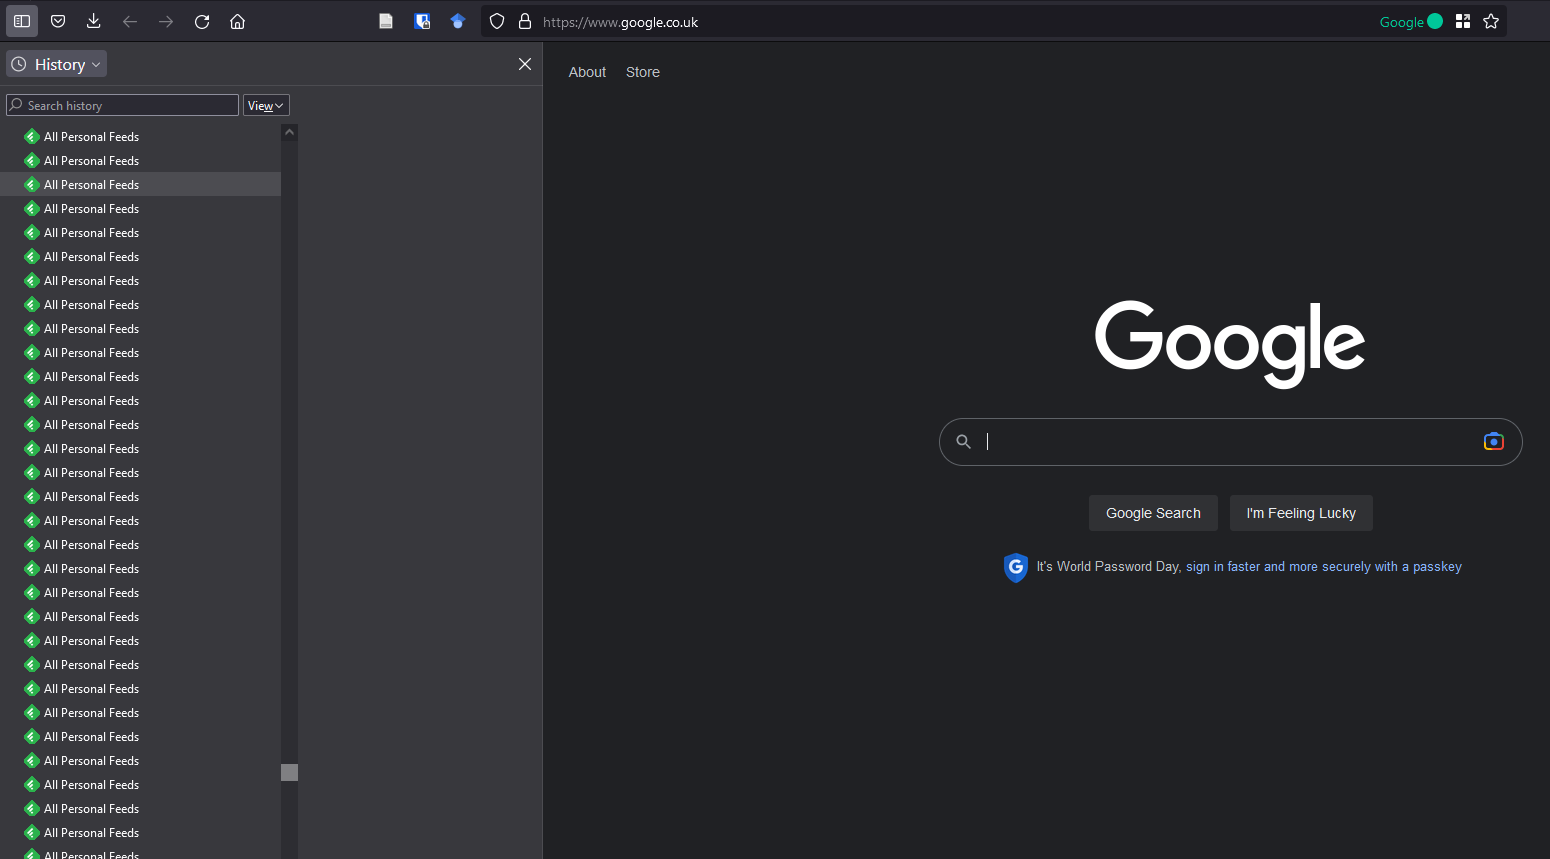
Task: Open the View sort dropdown
Action: 266,105
